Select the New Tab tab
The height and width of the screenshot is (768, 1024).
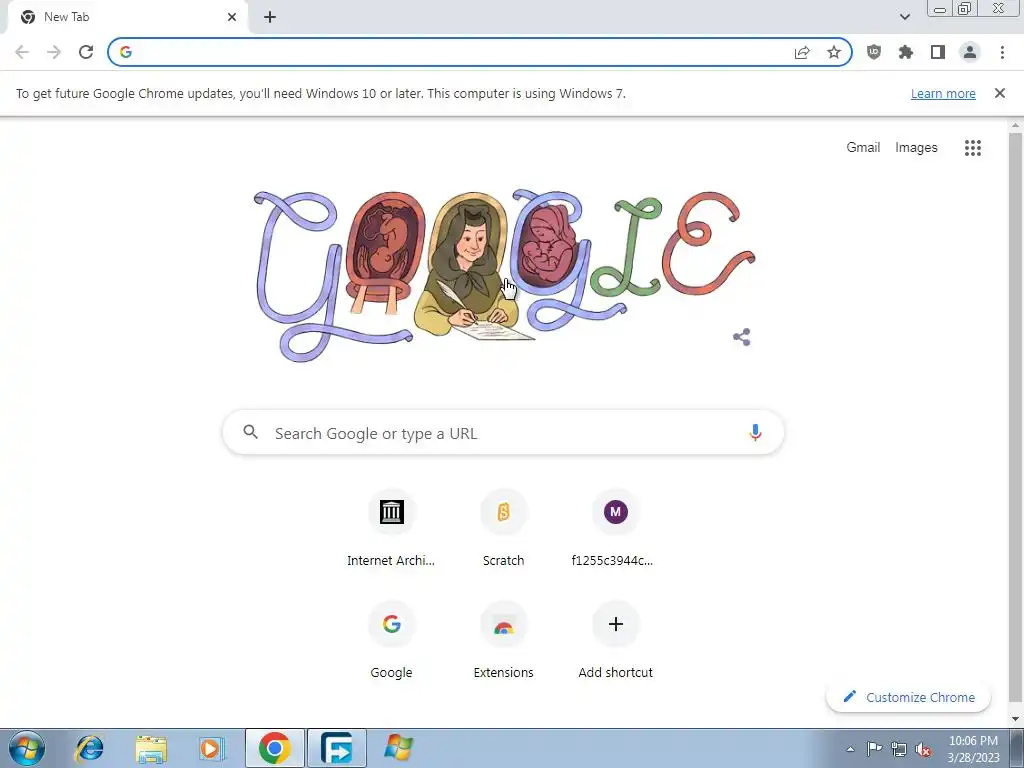click(x=127, y=18)
